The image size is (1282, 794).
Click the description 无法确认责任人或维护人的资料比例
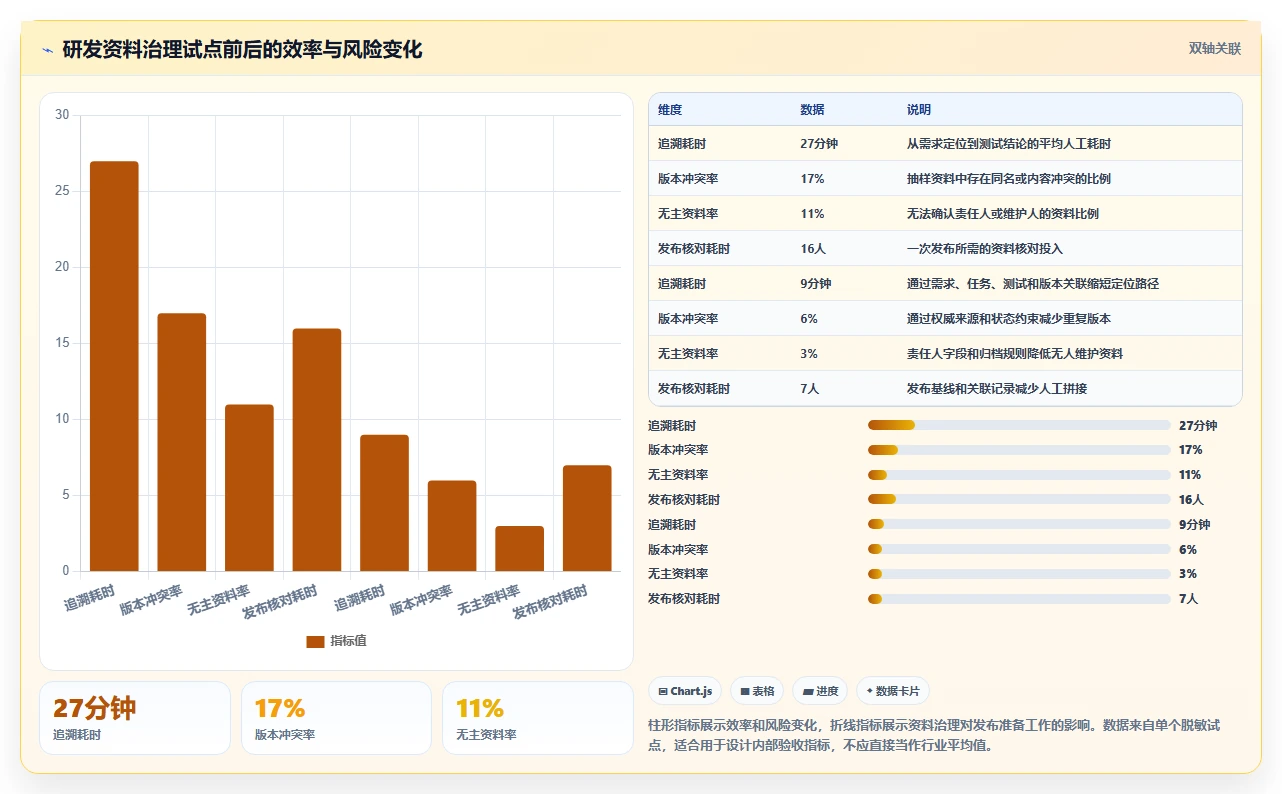pos(1003,214)
